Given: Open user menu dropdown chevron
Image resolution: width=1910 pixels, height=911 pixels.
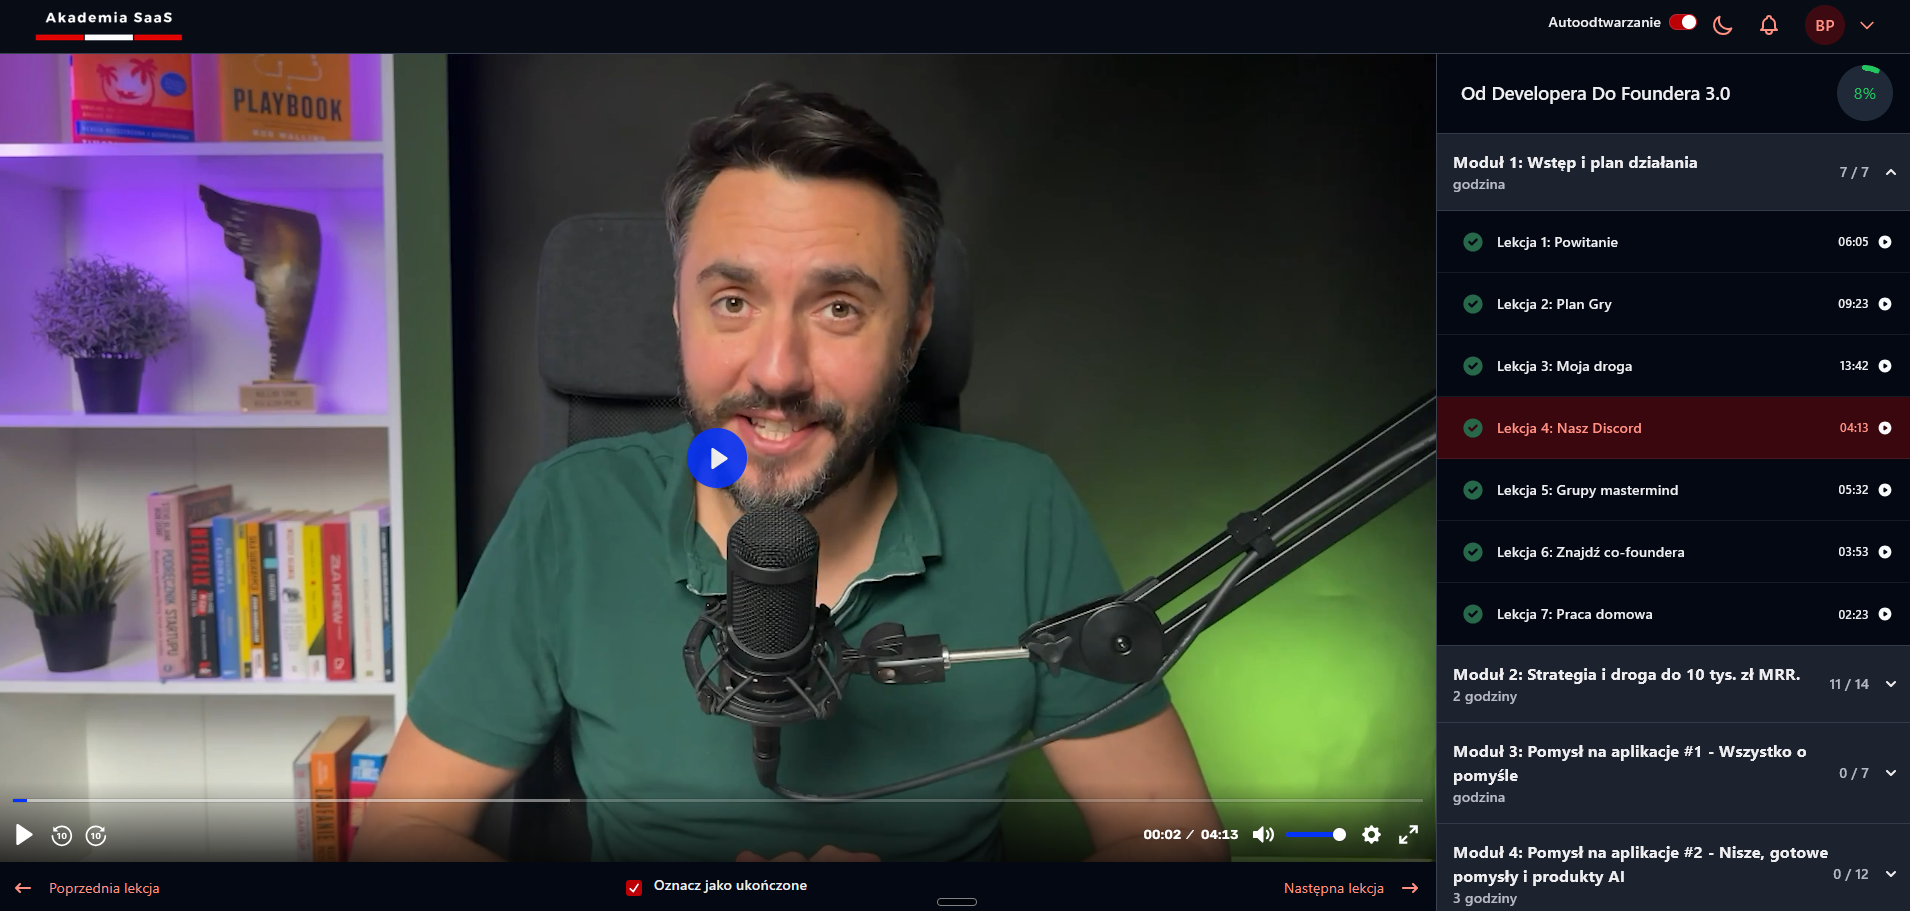Looking at the screenshot, I should (1867, 26).
